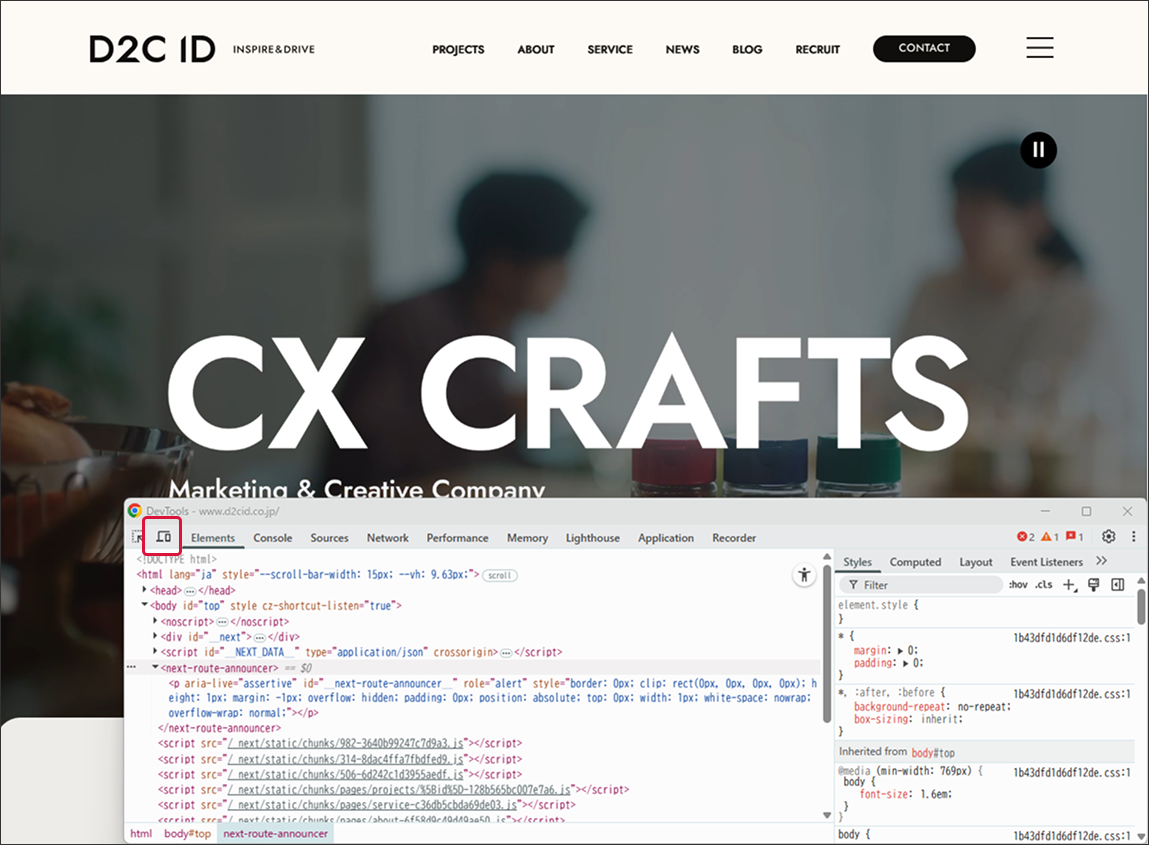The width and height of the screenshot is (1149, 845).
Task: Open the Sources tab
Action: 329,538
